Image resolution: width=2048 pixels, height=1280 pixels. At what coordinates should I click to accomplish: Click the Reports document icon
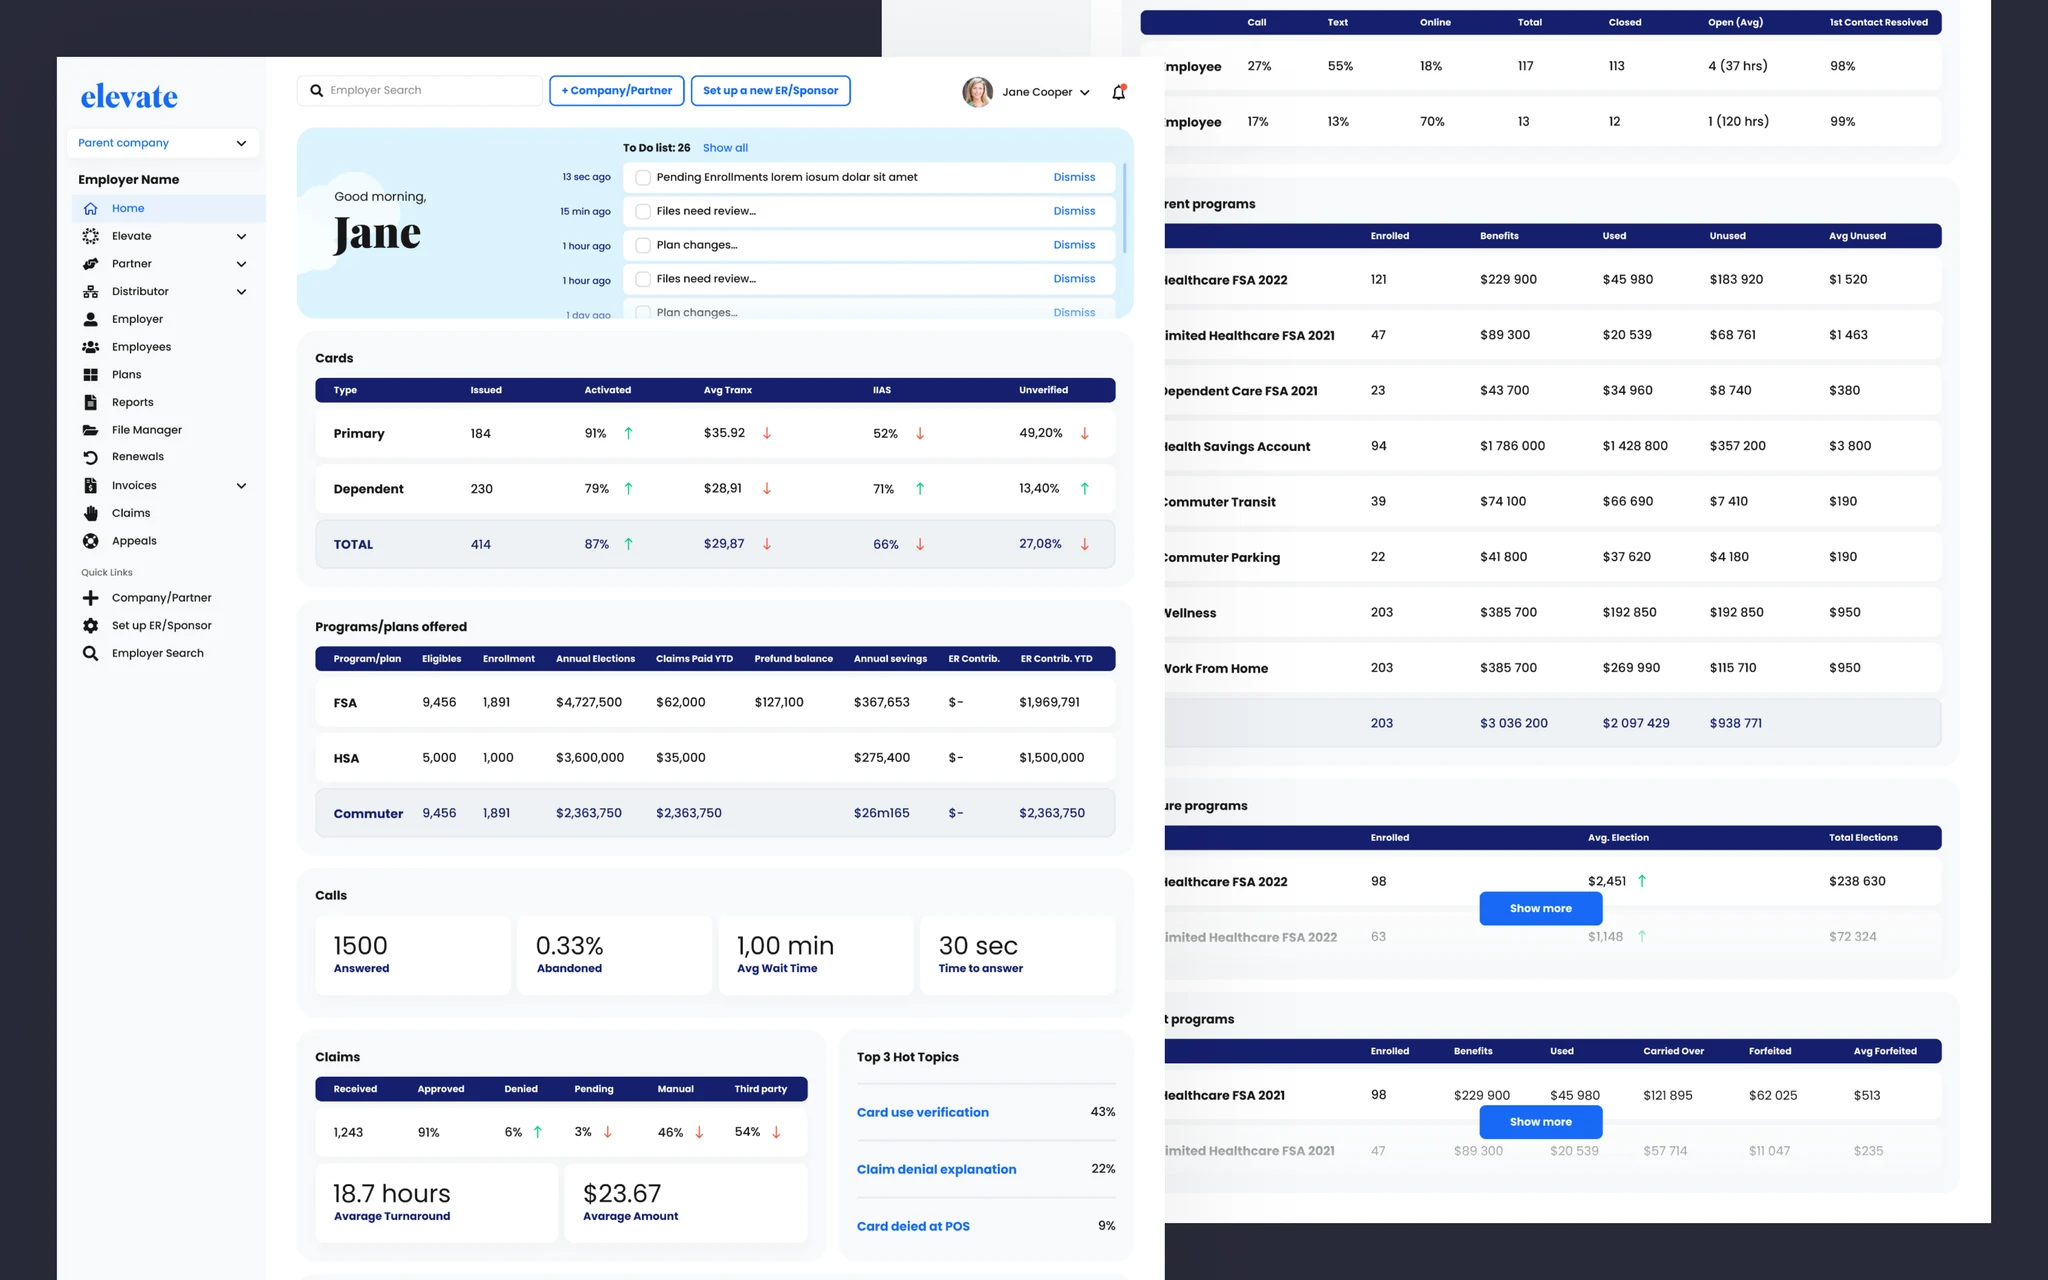coord(90,402)
